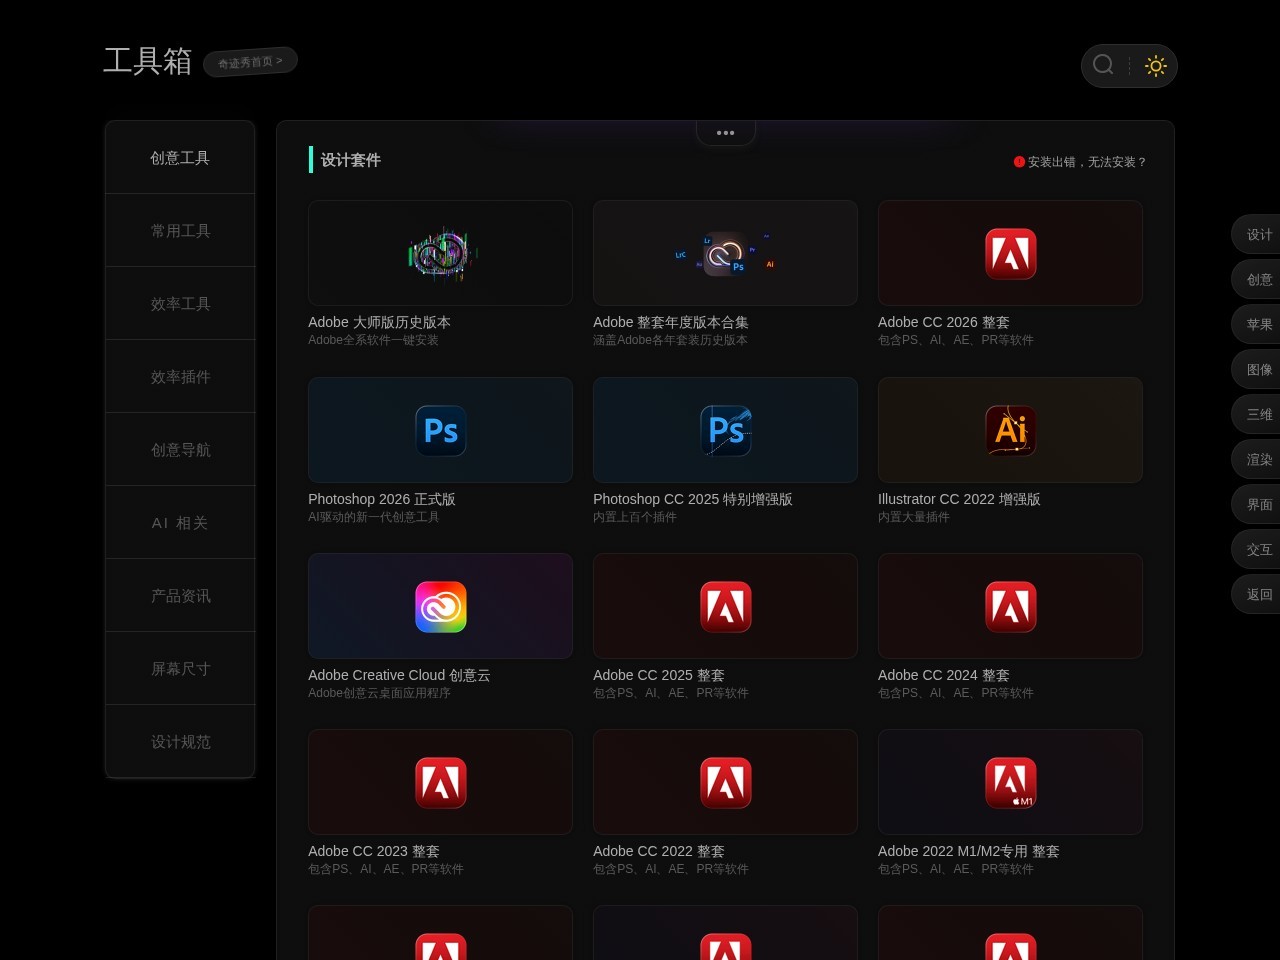
Task: Click the 内置上百个插件 description
Action: coord(635,517)
